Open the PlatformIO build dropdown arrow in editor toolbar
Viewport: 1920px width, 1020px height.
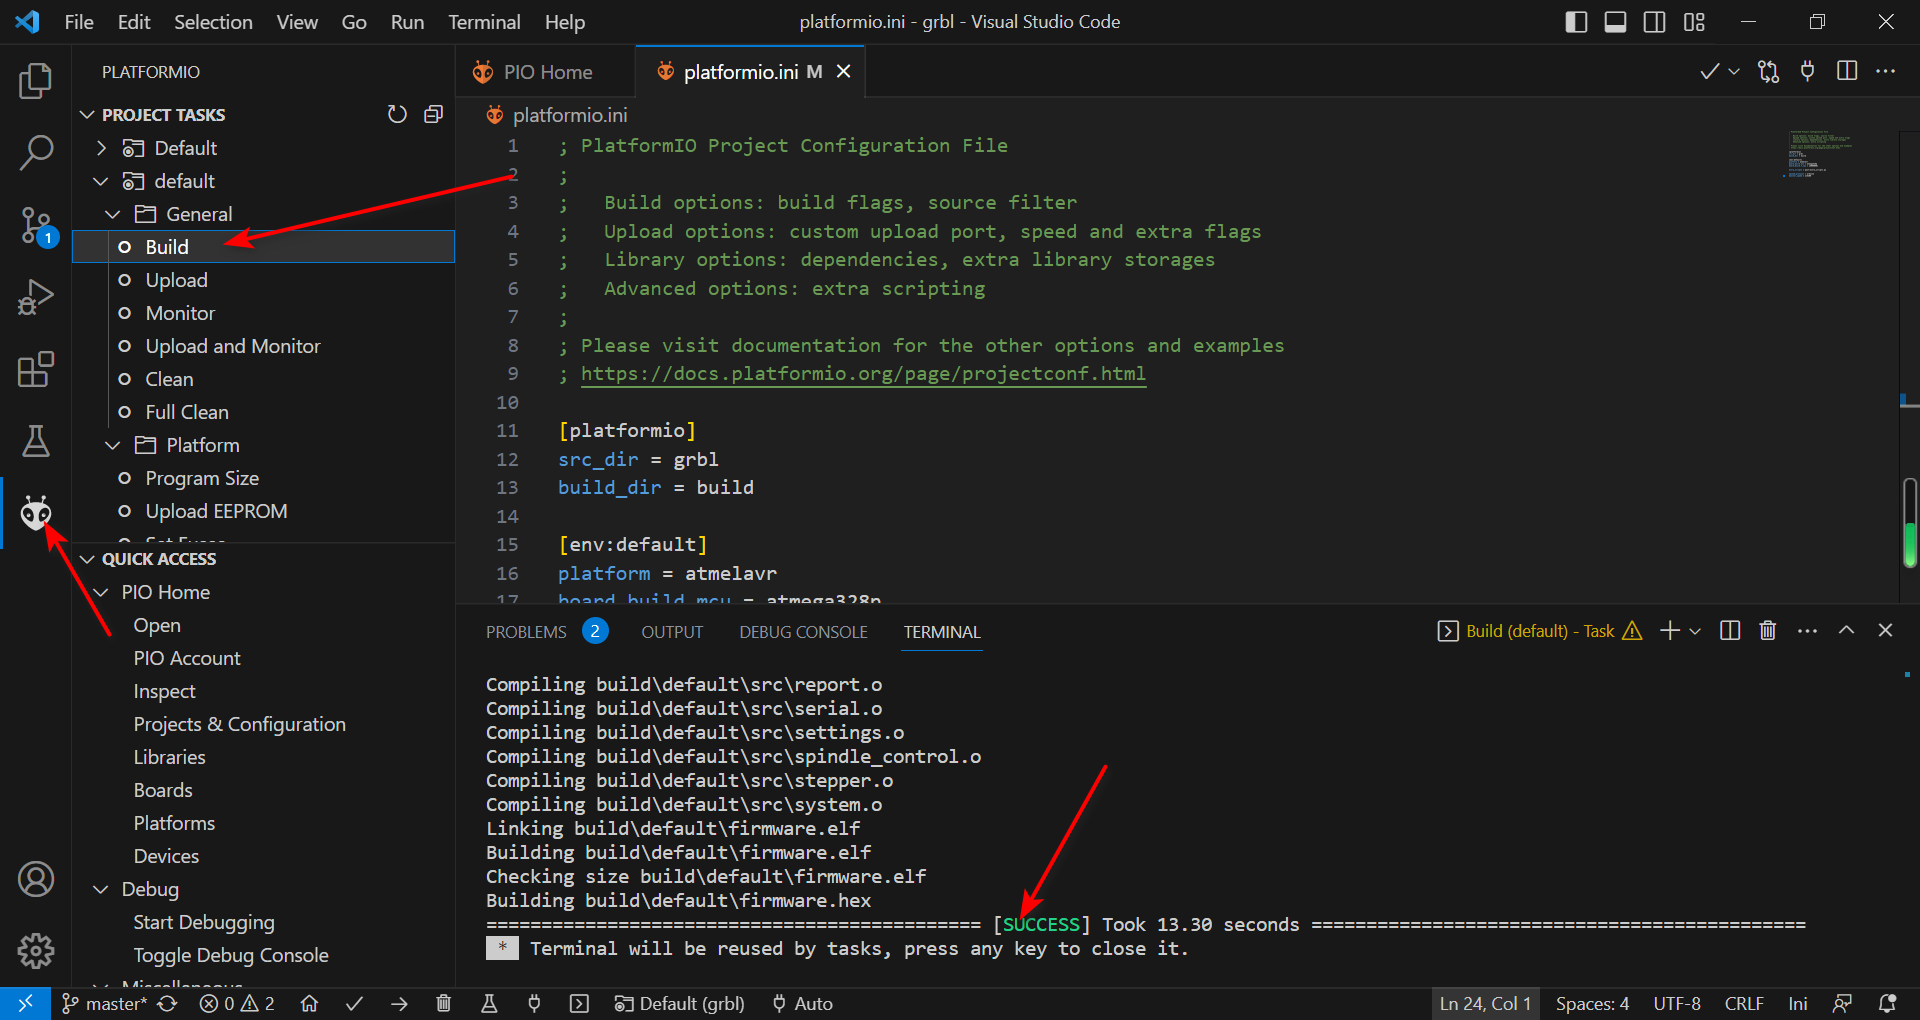point(1734,71)
